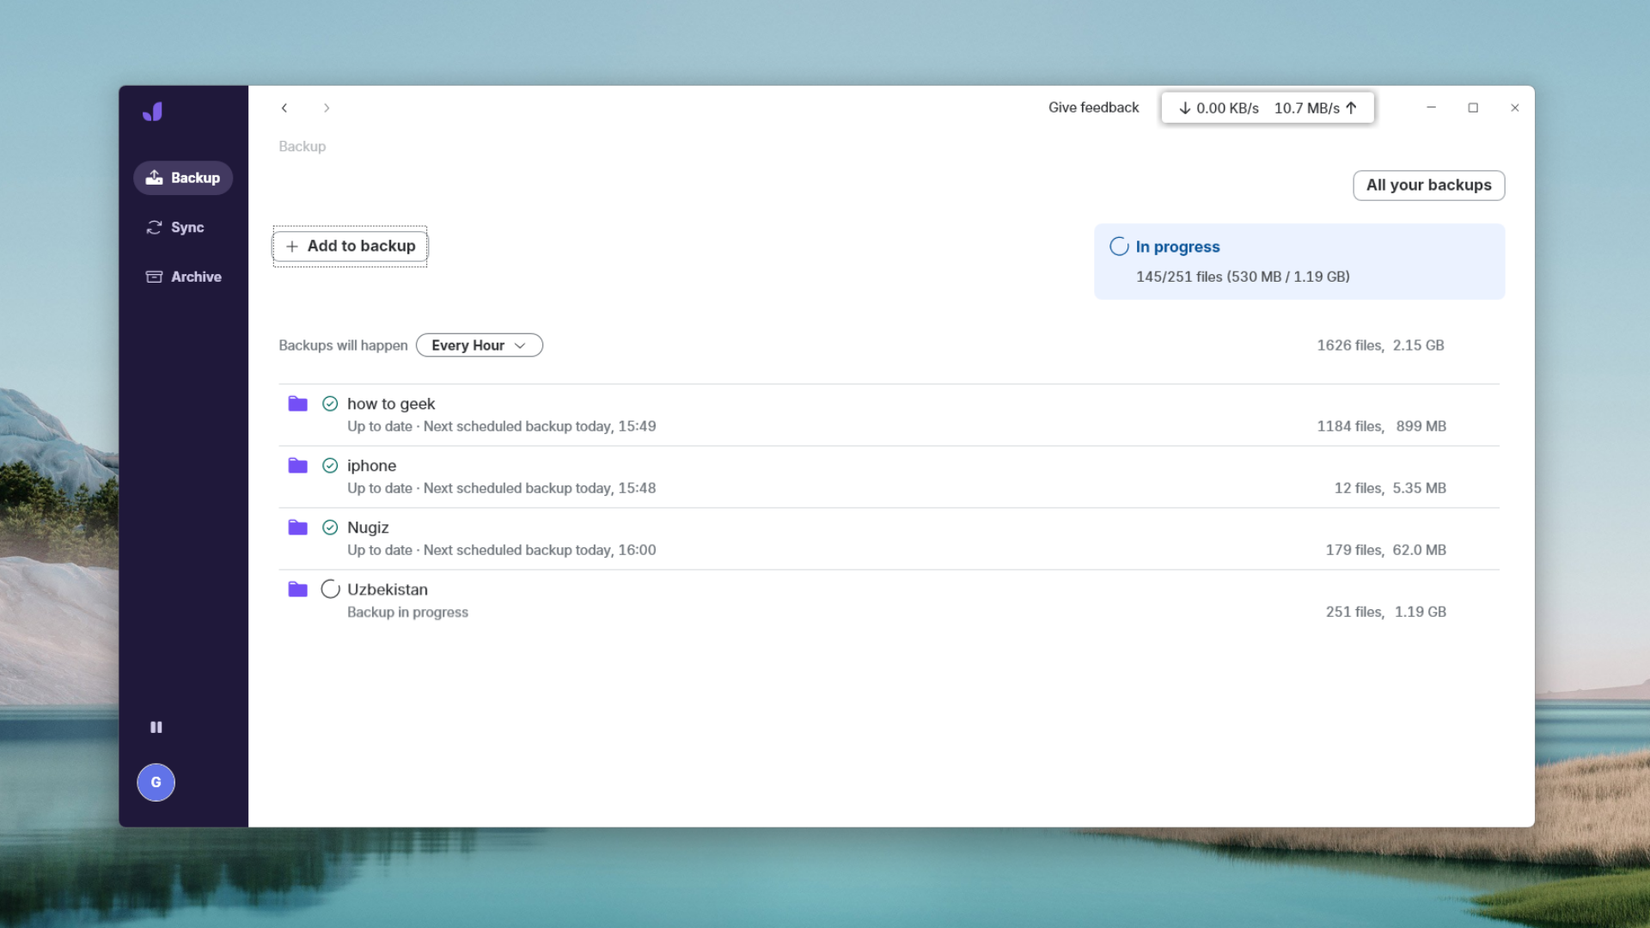This screenshot has width=1650, height=928.
Task: Click the how to geek folder icon
Action: click(x=297, y=403)
